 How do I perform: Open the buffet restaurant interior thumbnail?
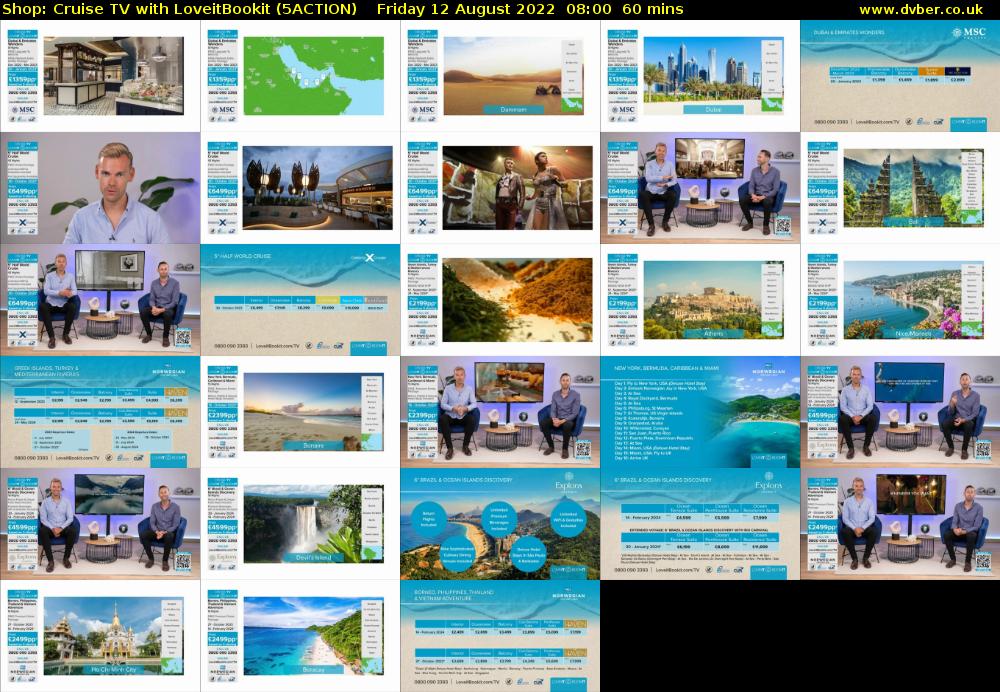[x=100, y=76]
